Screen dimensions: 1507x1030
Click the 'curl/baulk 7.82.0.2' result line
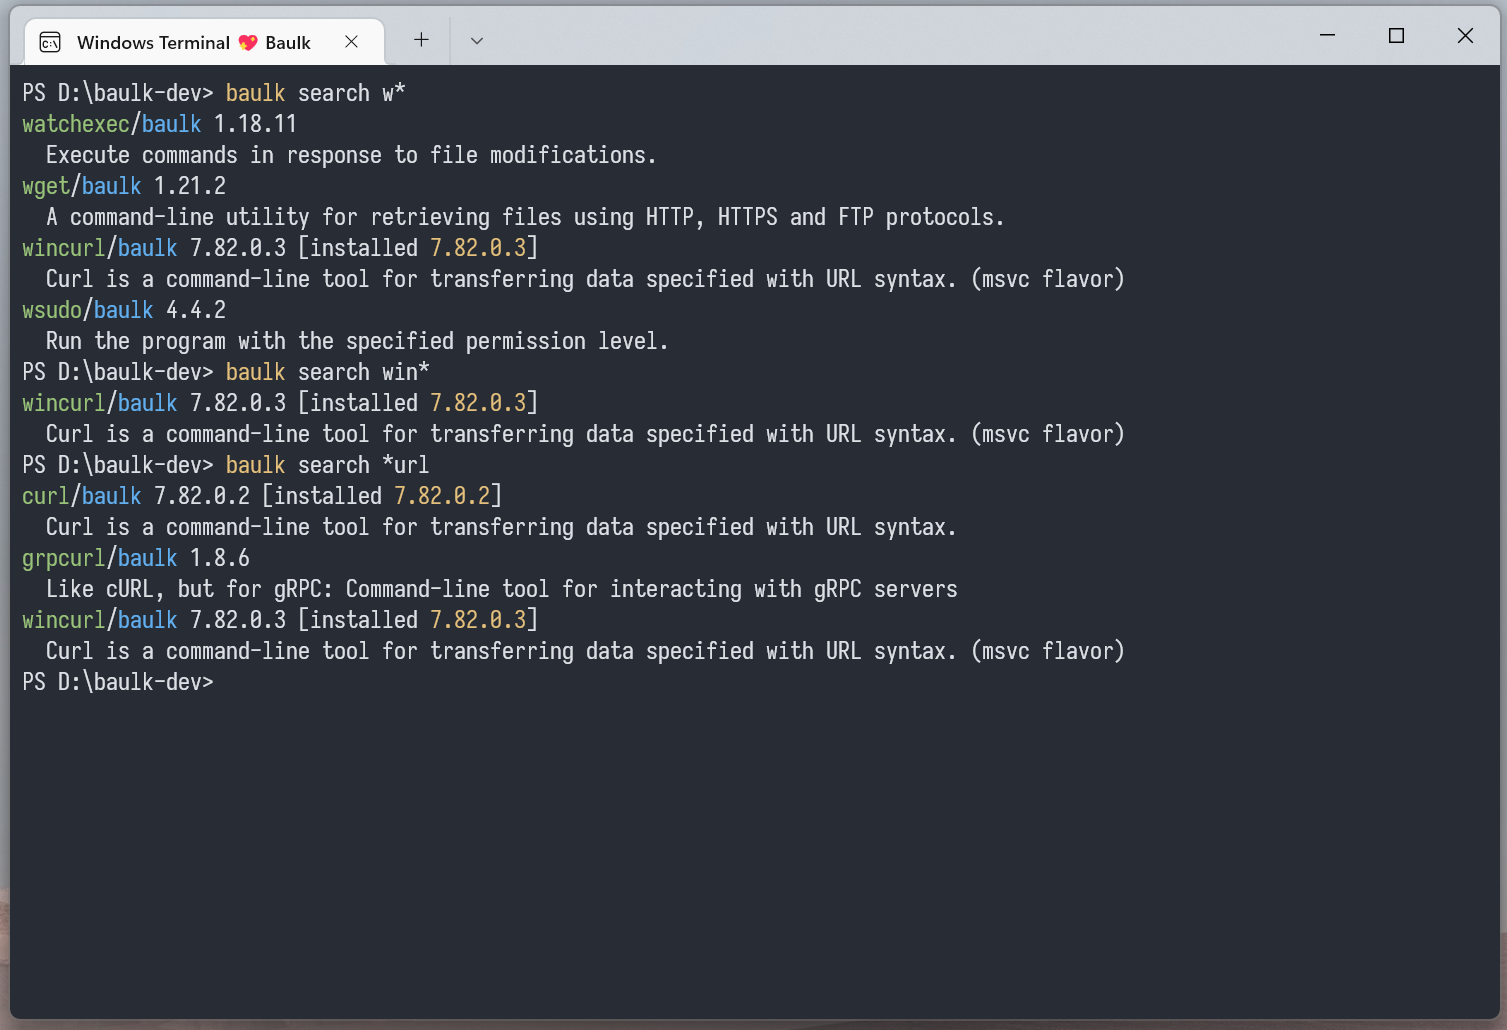tap(262, 496)
